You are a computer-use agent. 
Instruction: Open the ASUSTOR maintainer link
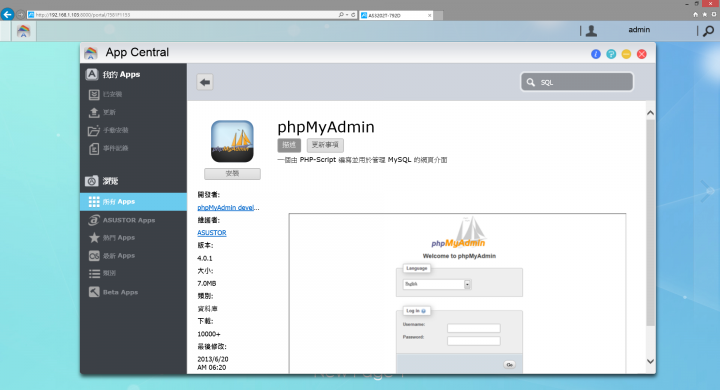coord(212,233)
